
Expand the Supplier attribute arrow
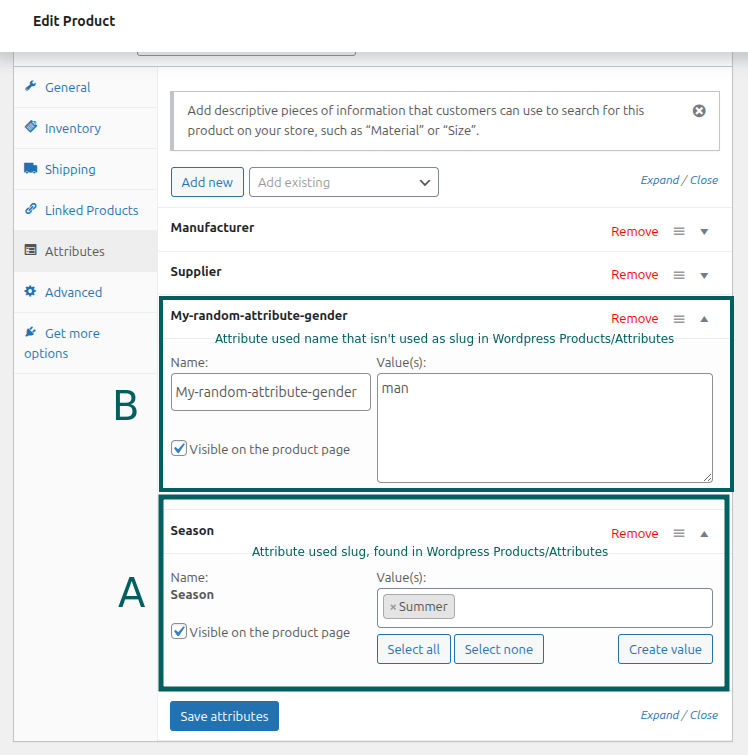pos(704,275)
